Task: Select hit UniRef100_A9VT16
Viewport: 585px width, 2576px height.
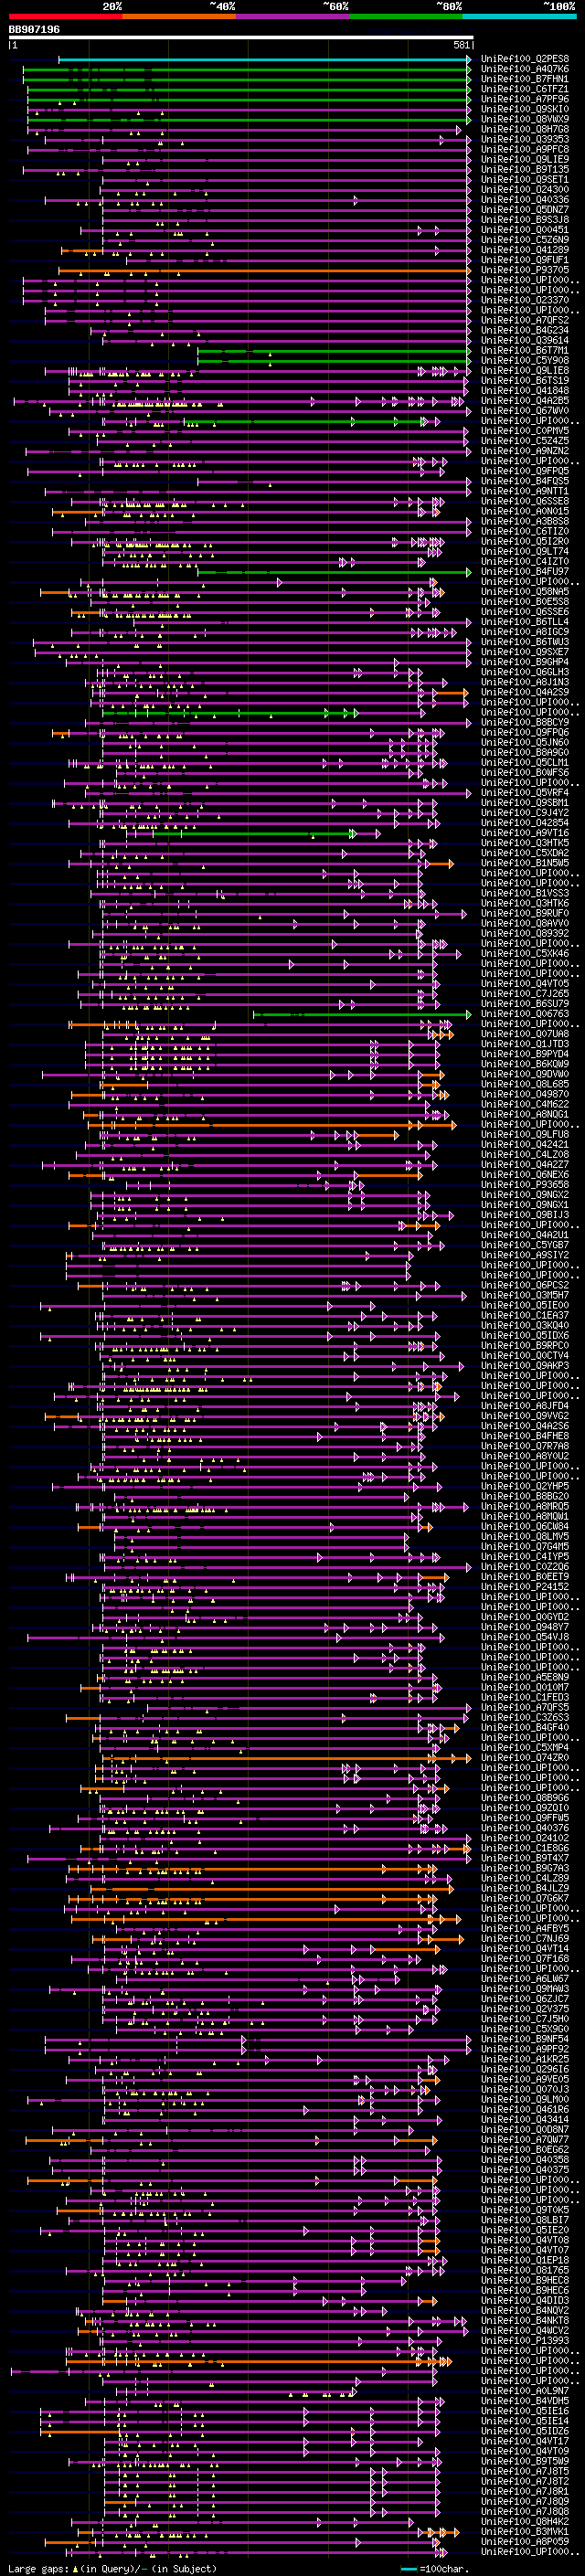Action: coord(524,832)
